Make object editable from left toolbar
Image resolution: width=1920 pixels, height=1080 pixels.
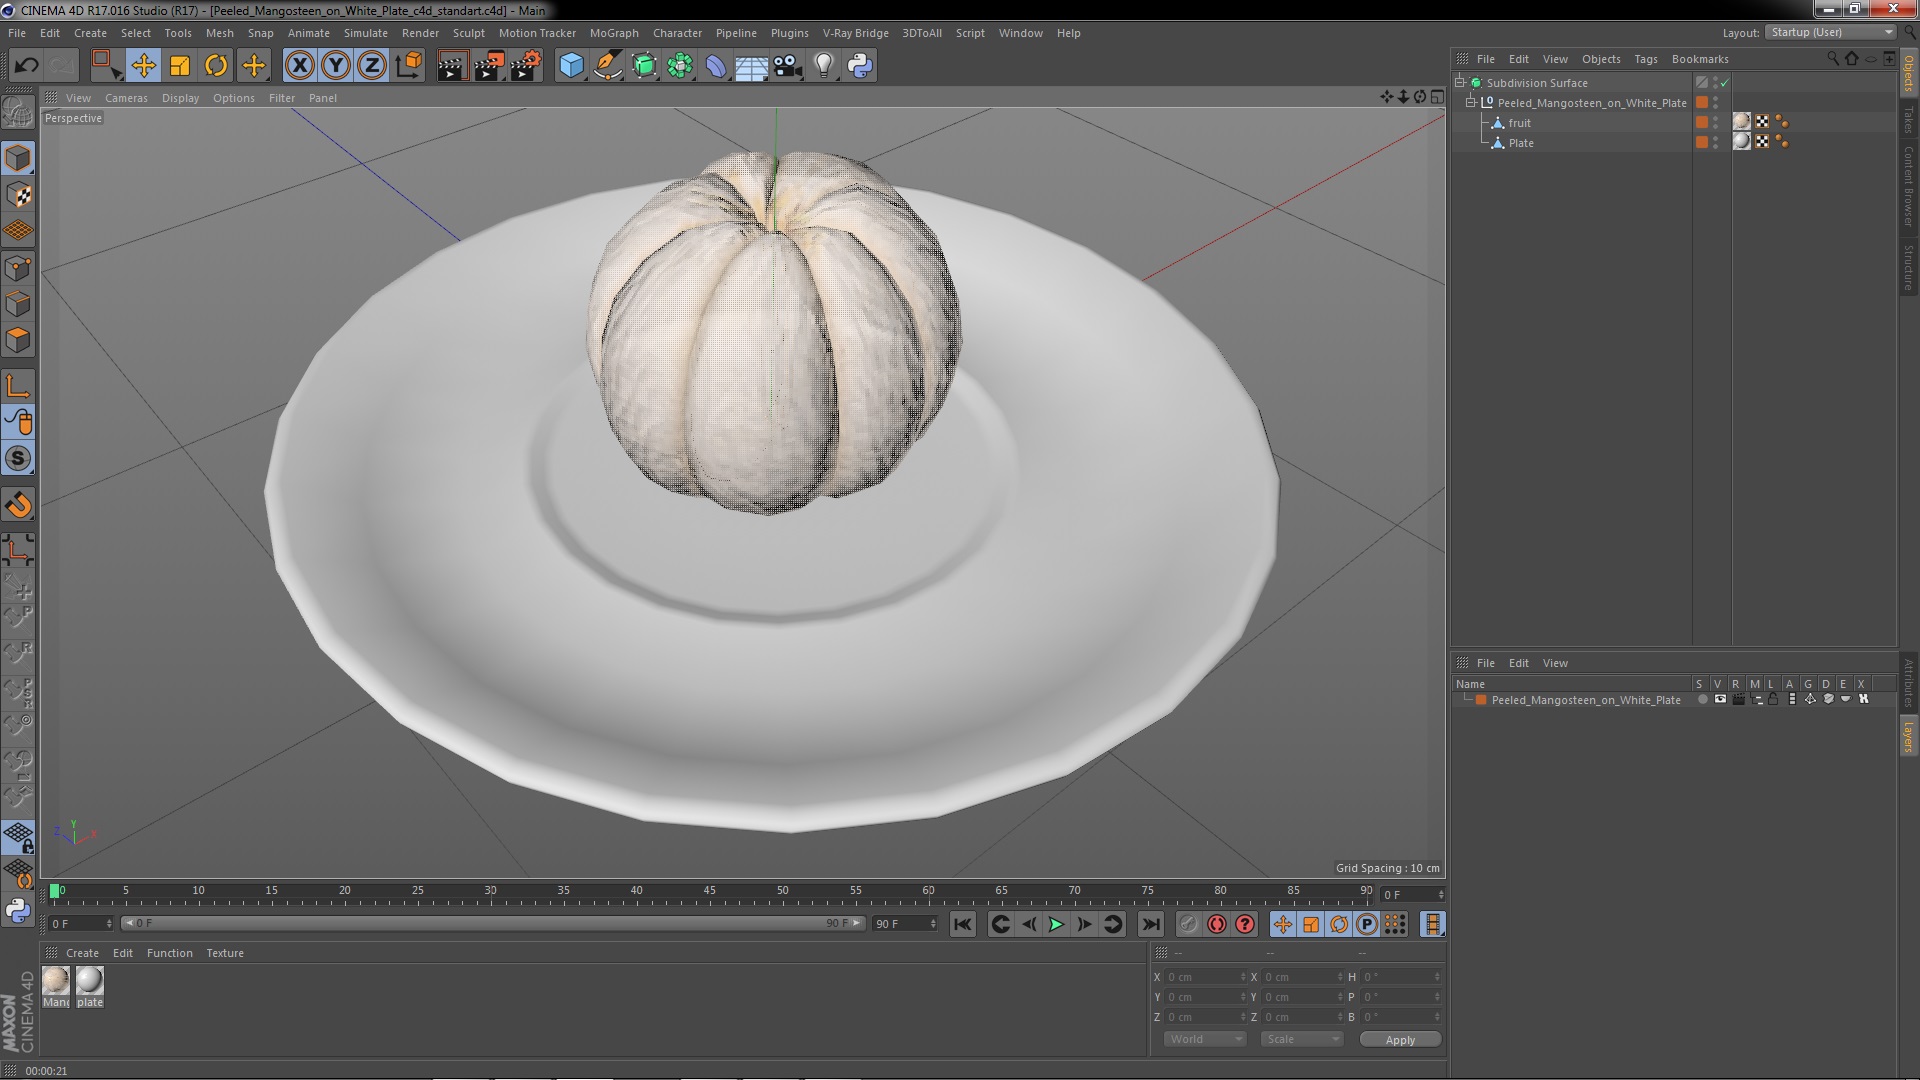(x=18, y=112)
